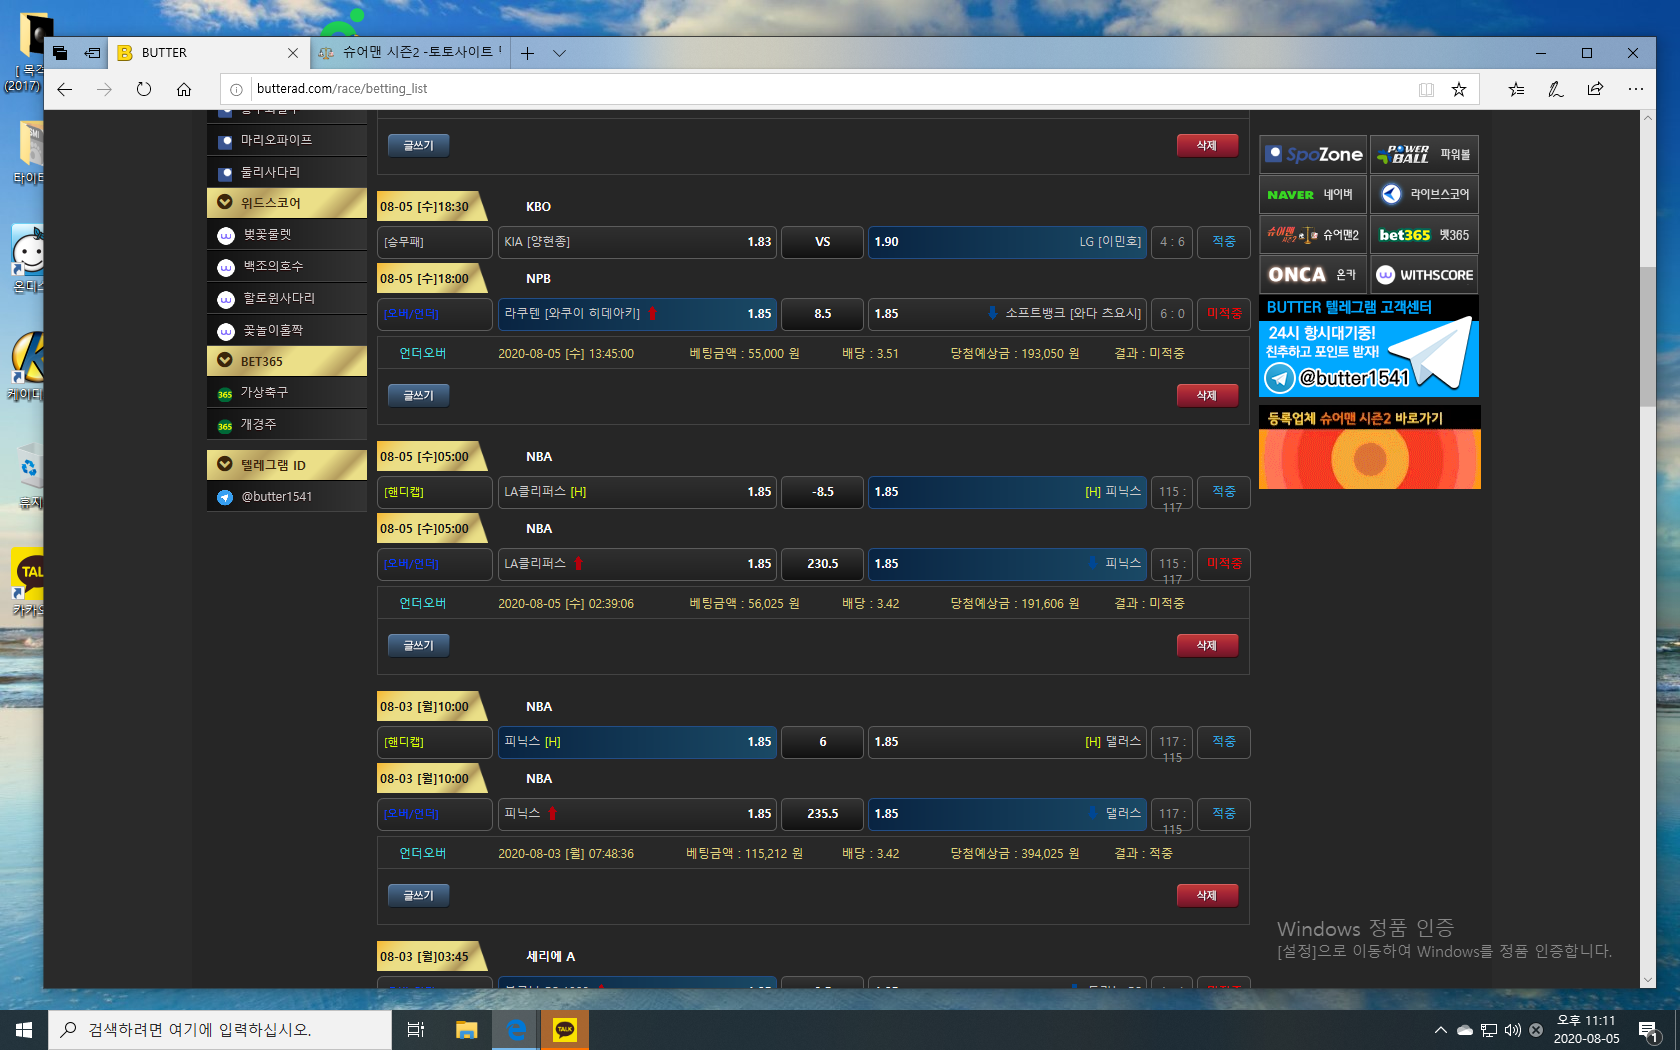Viewport: 1680px width, 1050px height.
Task: Click the home page icon
Action: click(x=184, y=89)
